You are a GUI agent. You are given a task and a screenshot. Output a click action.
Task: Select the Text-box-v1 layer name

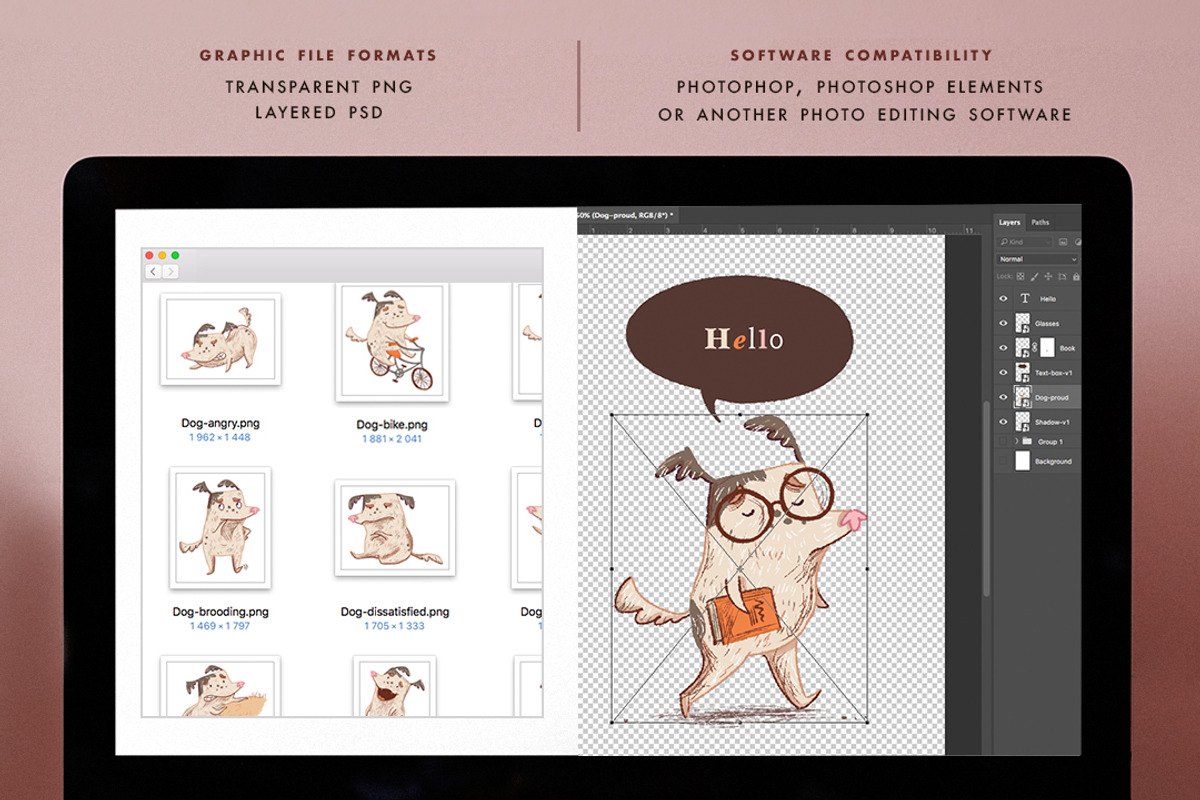pos(1054,373)
